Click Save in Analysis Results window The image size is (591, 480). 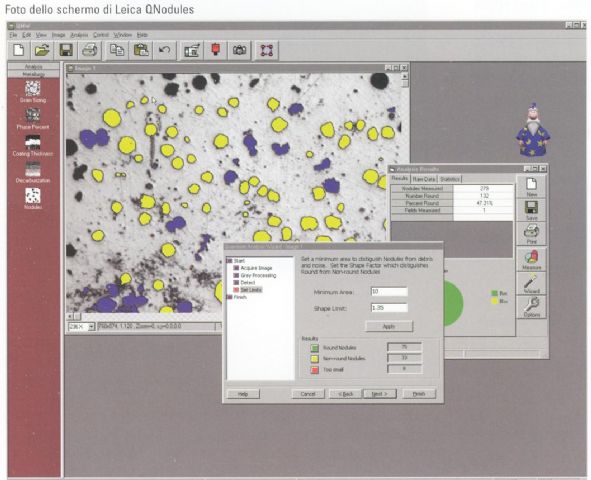coord(531,210)
